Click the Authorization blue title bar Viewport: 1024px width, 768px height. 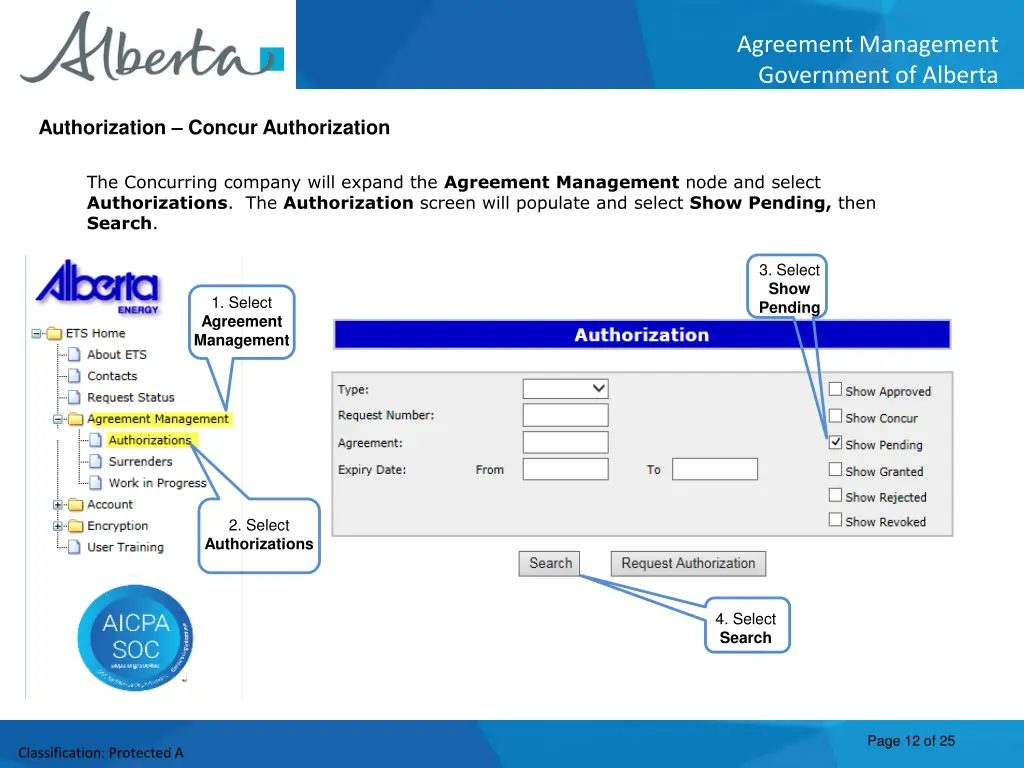pyautogui.click(x=642, y=335)
